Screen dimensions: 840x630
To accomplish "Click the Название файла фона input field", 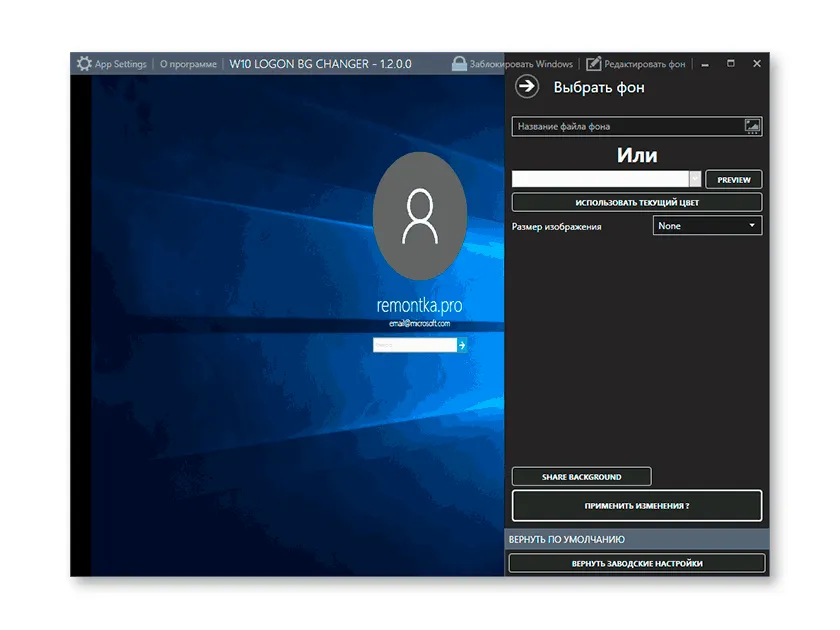I will tap(625, 127).
